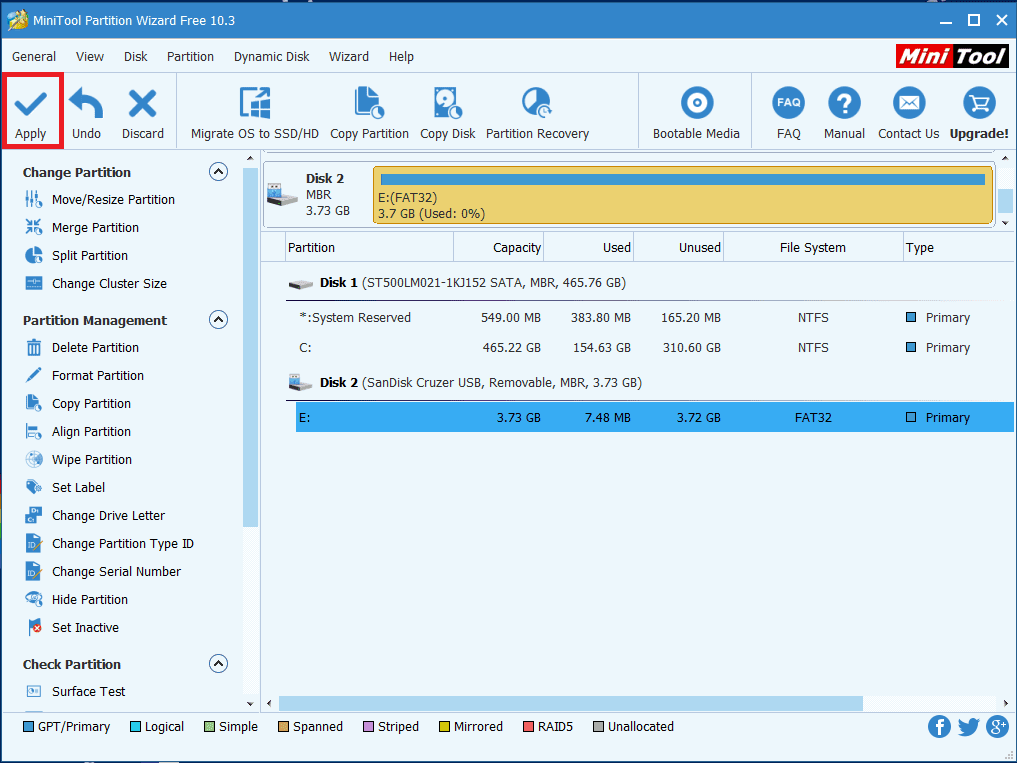Select the E:(FAT32) partition bar in disk map

click(x=683, y=195)
